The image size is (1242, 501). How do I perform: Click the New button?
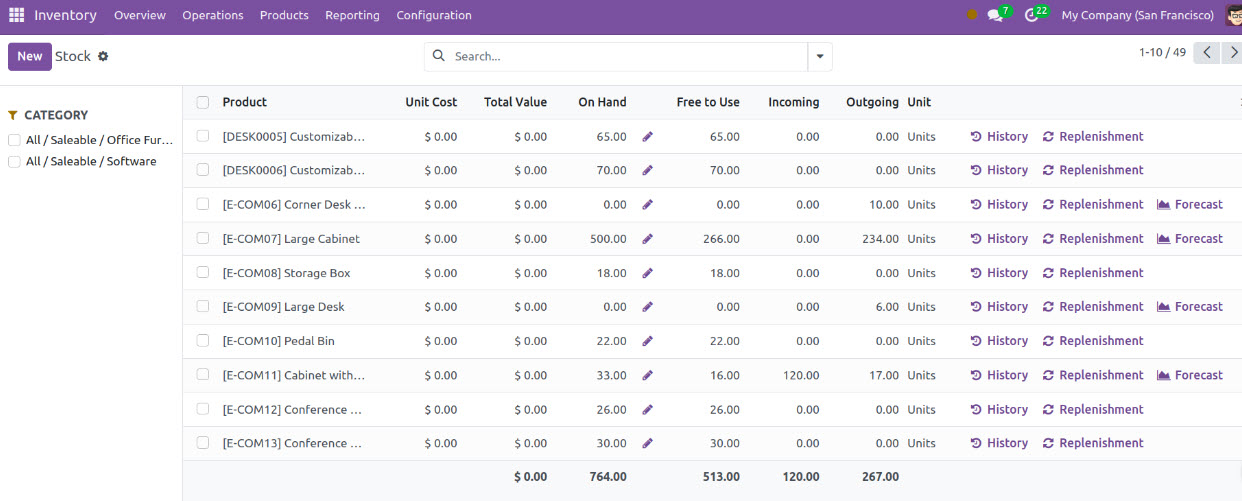pos(30,57)
